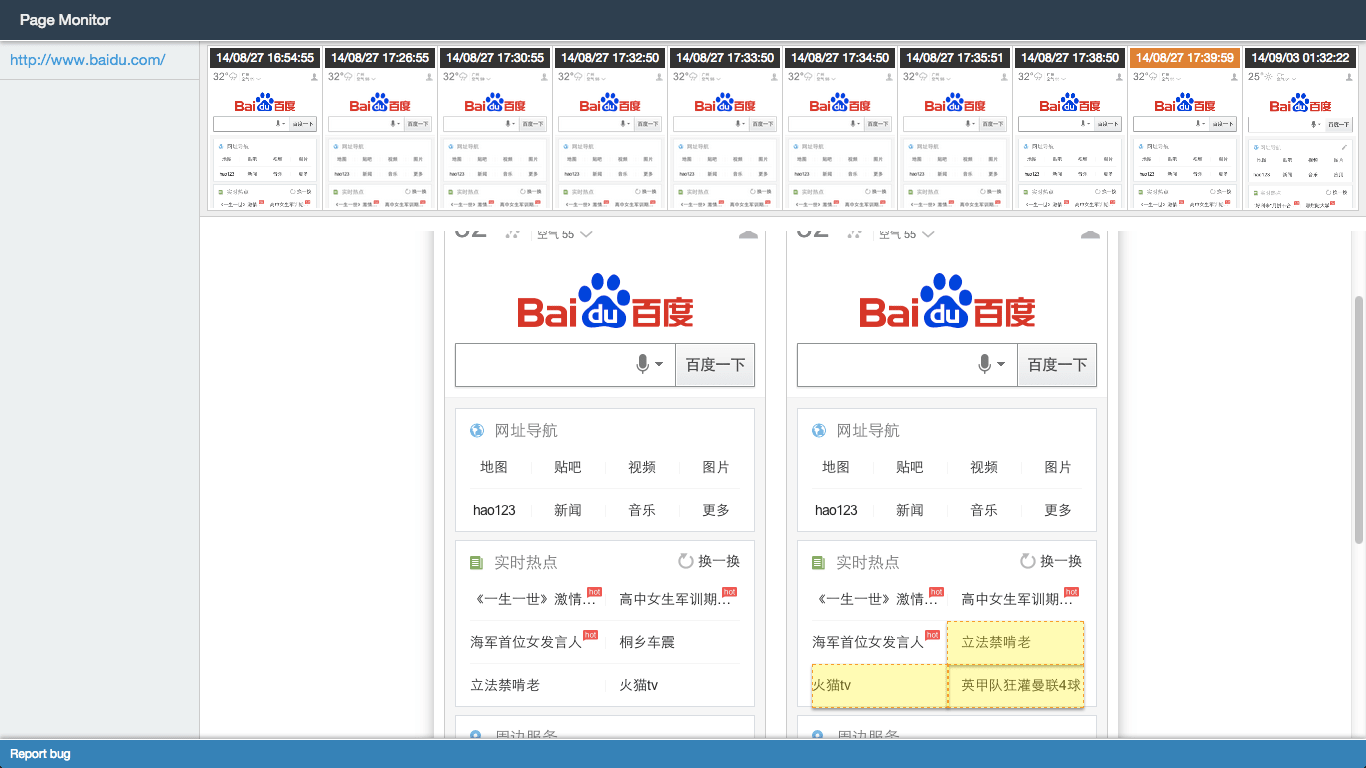Screen dimensions: 1366x768
Task: Select the 14/09/03 01:32:22 snapshot thumbnail
Action: point(1300,129)
